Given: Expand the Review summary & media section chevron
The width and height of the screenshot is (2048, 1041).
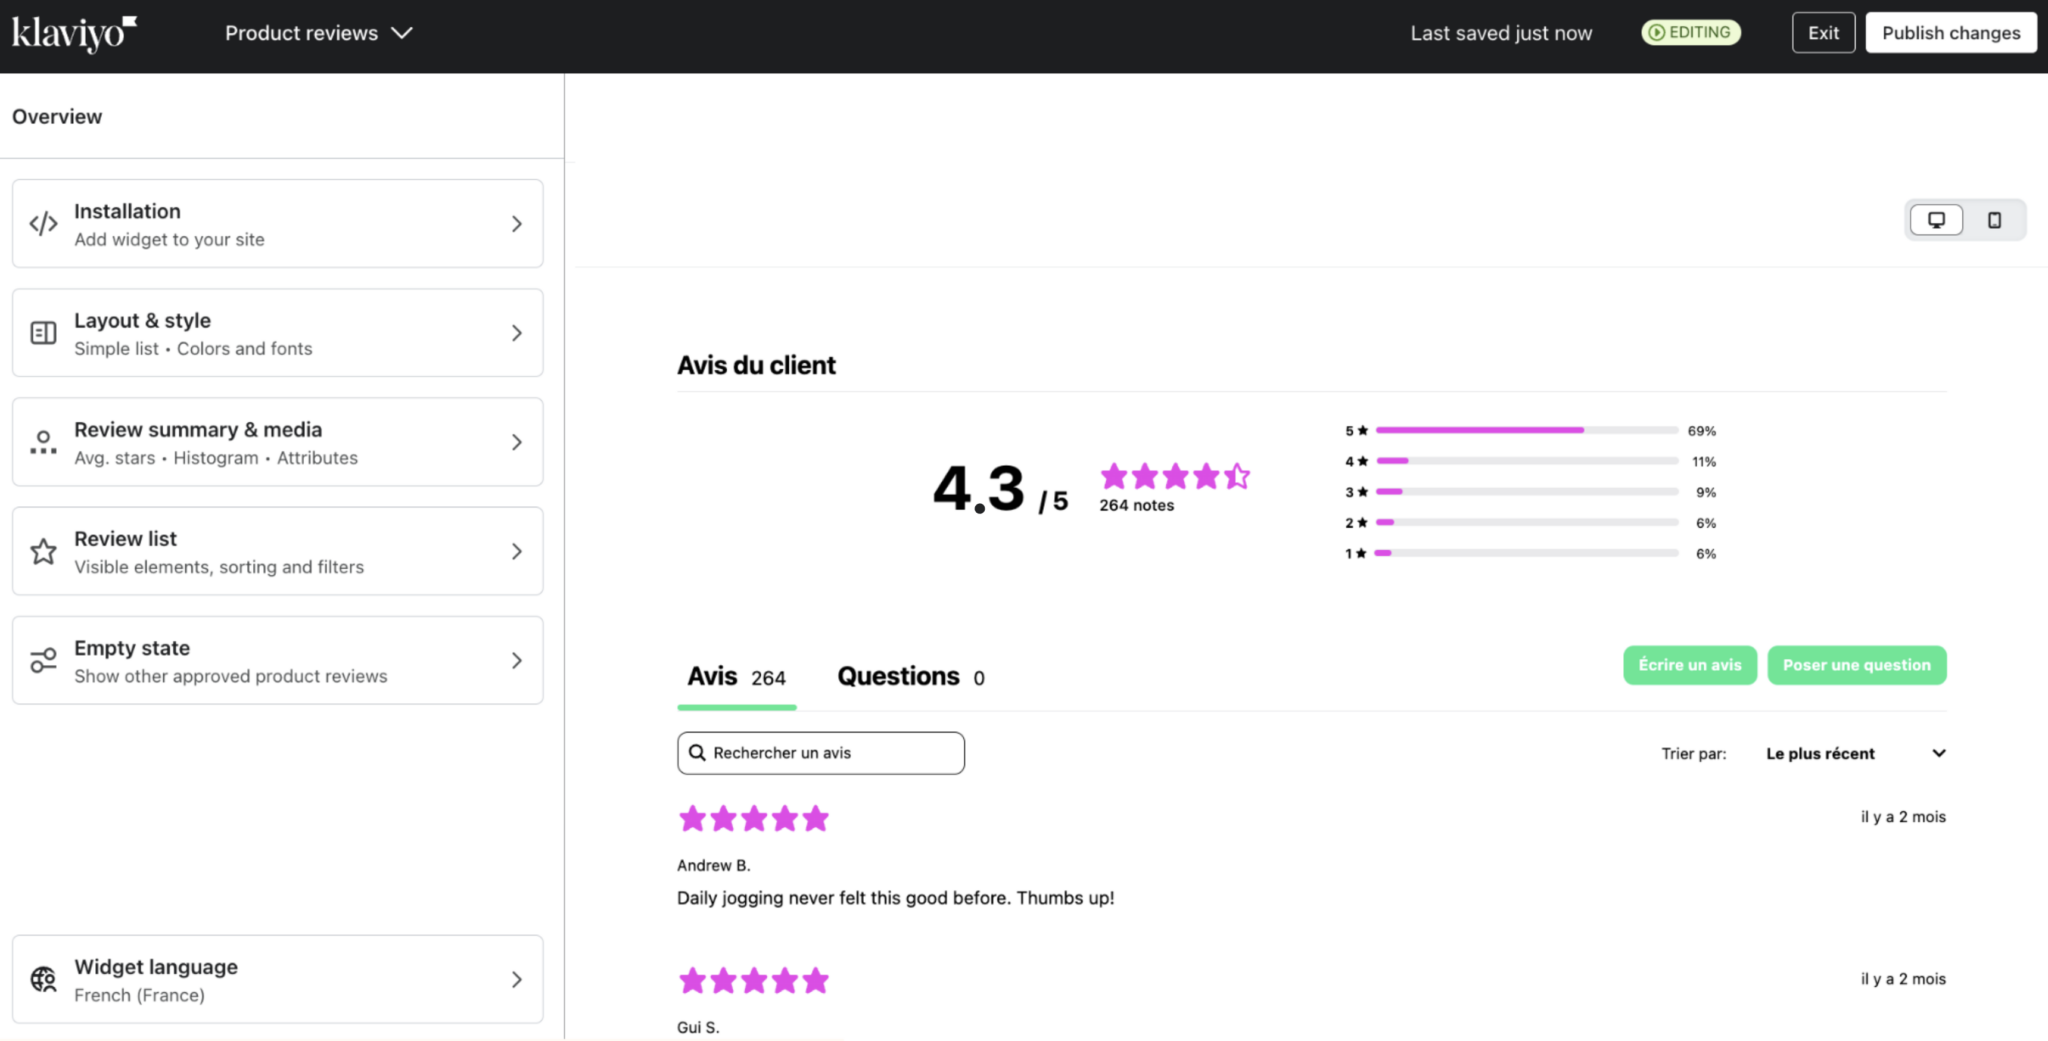Looking at the screenshot, I should click(517, 442).
